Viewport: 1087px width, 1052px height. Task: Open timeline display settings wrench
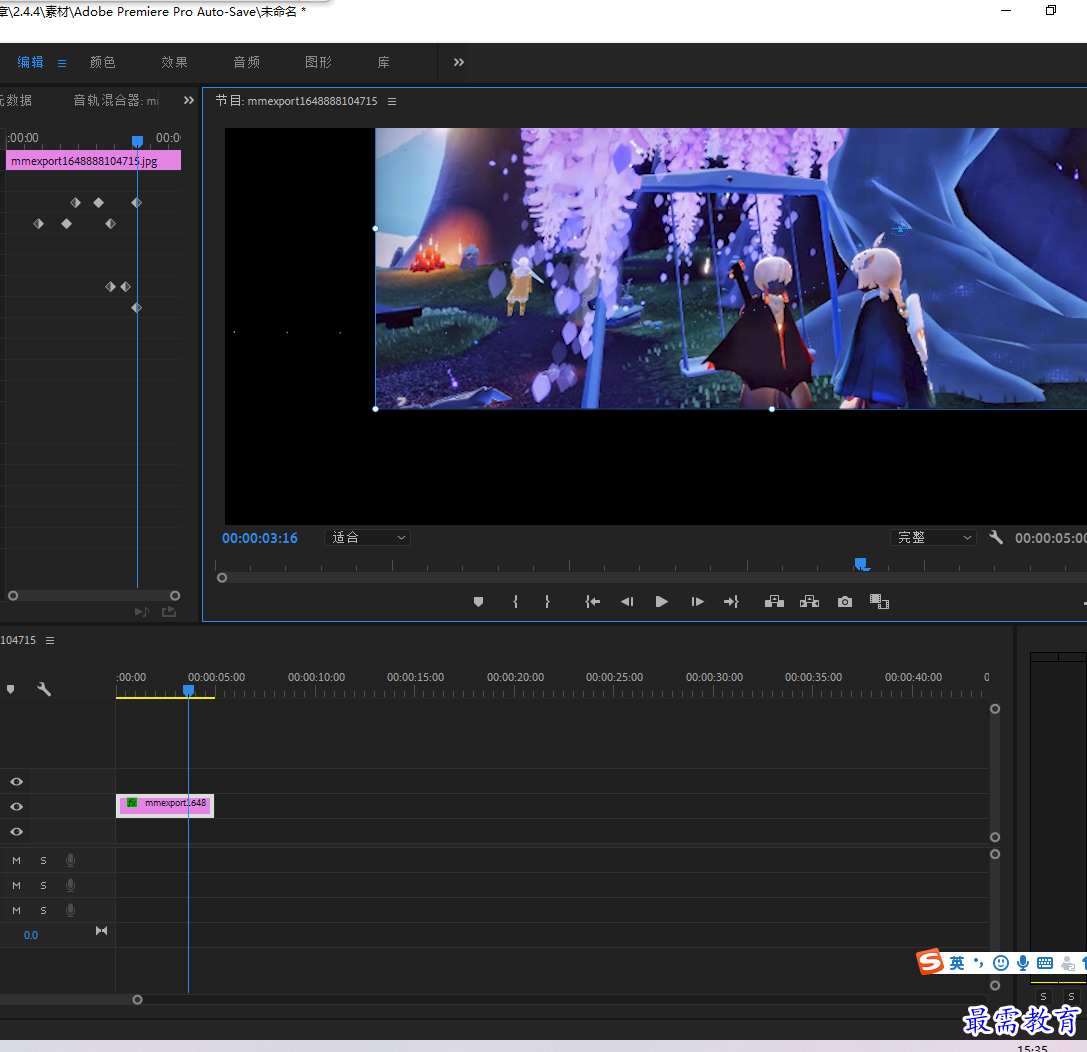44,689
